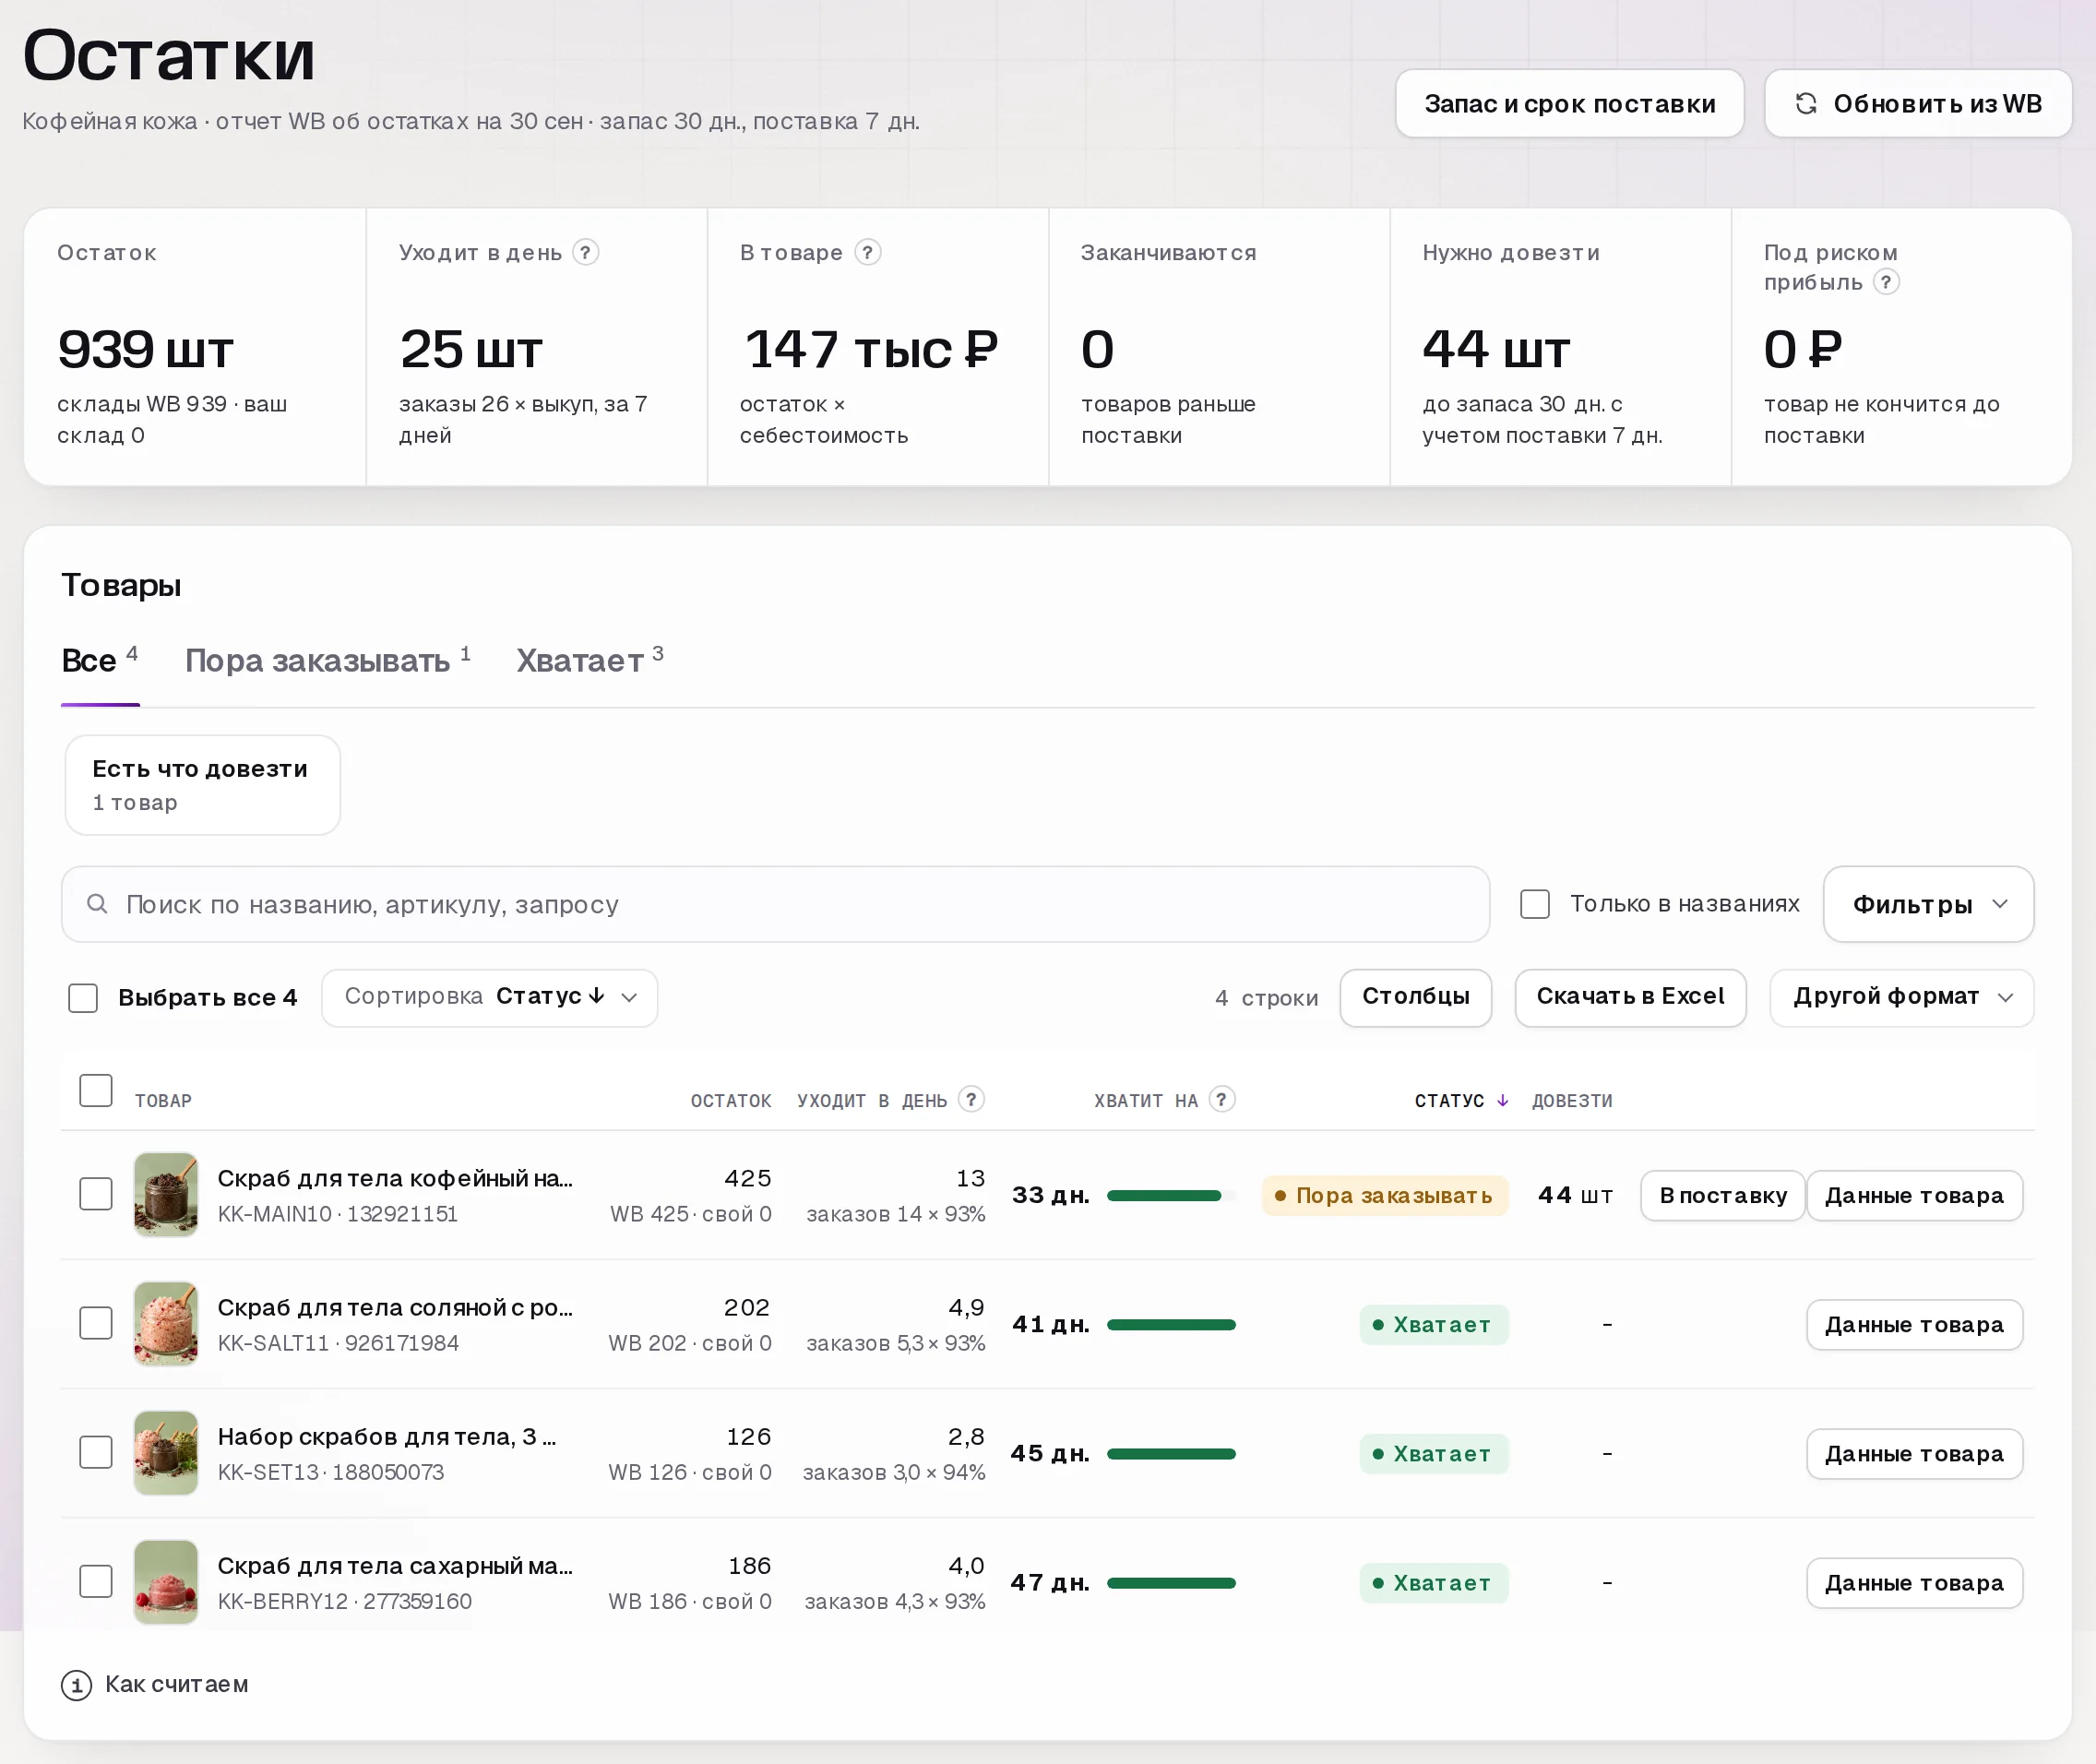Viewport: 2096px width, 1764px height.
Task: Click the Есть что довезти quick filter card
Action: coord(203,785)
